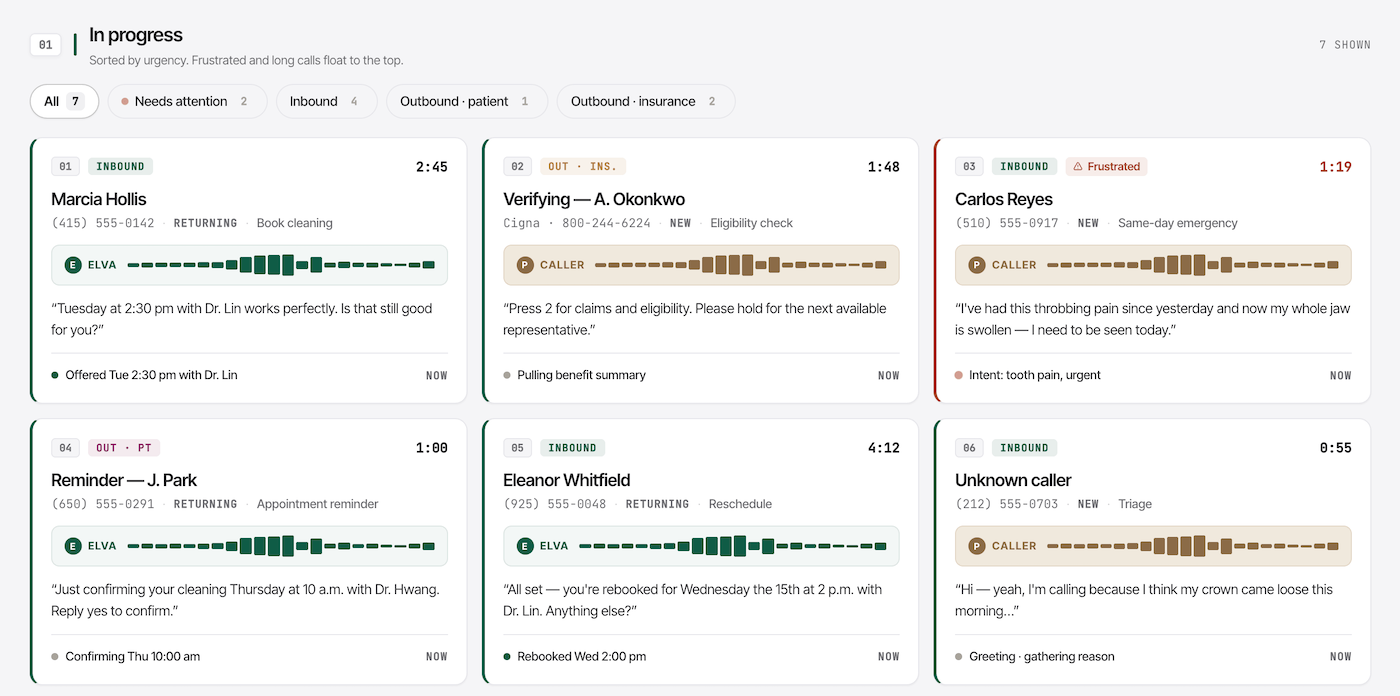
Task: Click the status "Greeting · gathering reason"
Action: click(1042, 656)
